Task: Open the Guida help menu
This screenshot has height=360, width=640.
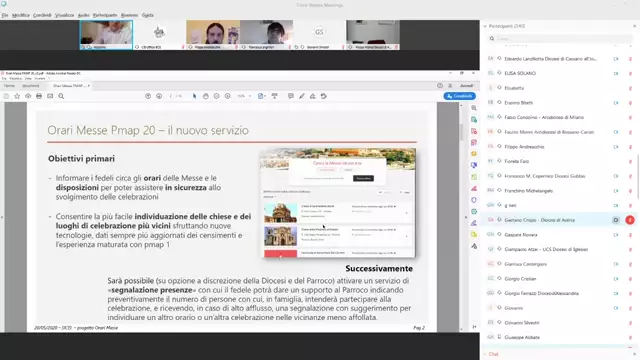Action: 148,15
